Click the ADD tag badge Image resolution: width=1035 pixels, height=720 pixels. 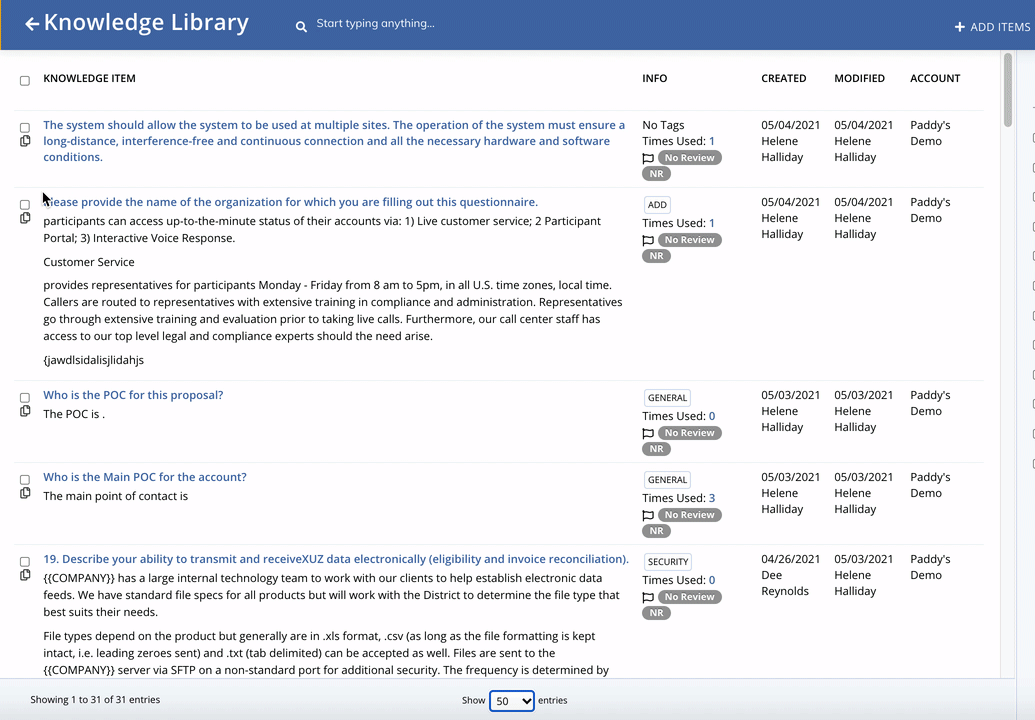point(657,205)
